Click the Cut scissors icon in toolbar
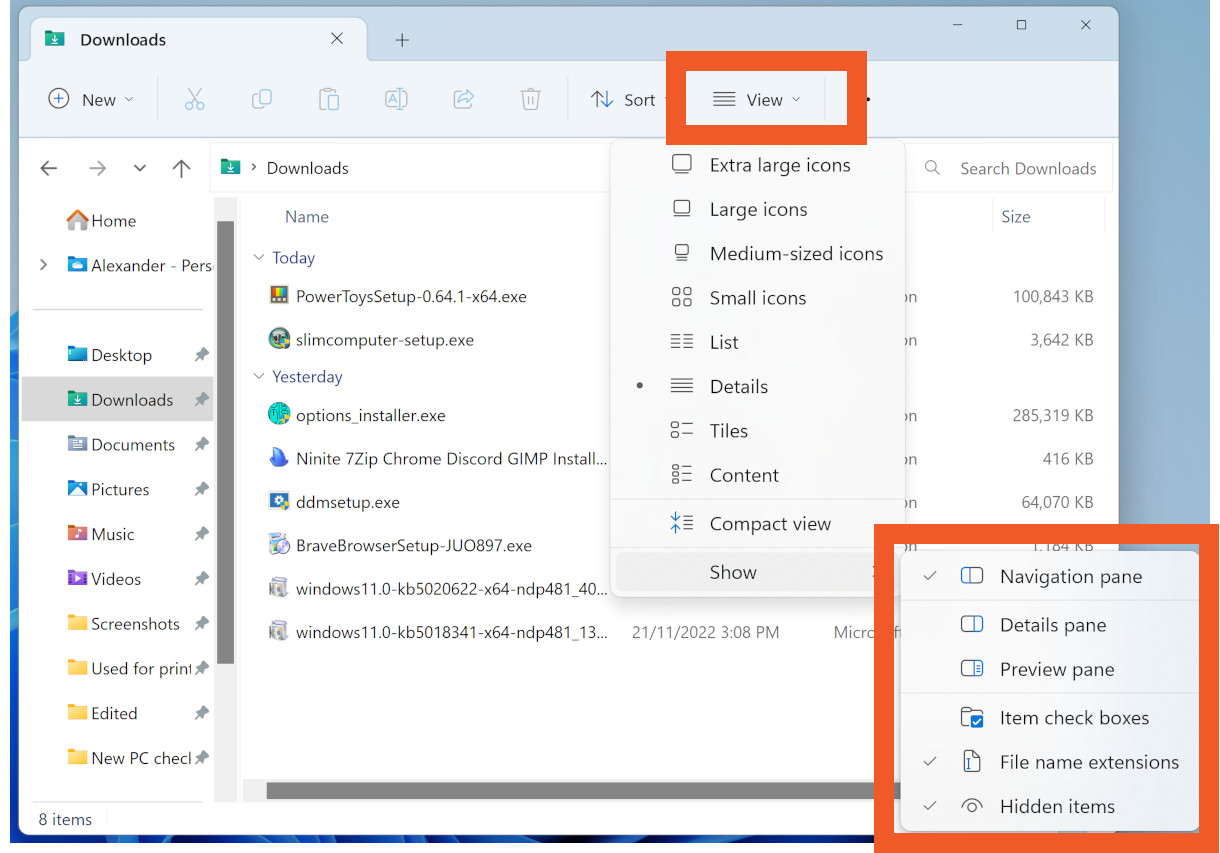 (x=194, y=99)
